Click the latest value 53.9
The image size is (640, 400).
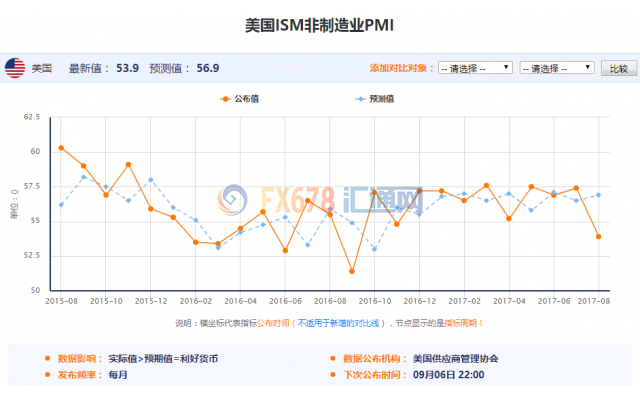pyautogui.click(x=127, y=68)
